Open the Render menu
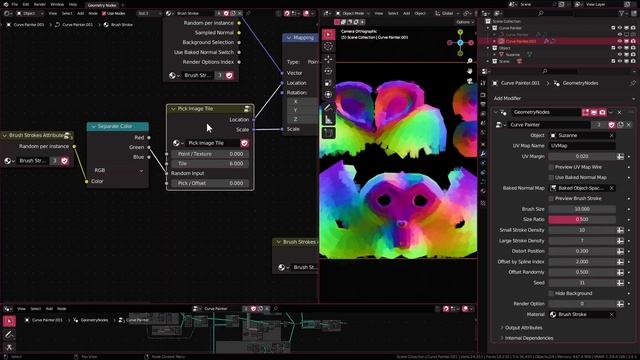 40,4
